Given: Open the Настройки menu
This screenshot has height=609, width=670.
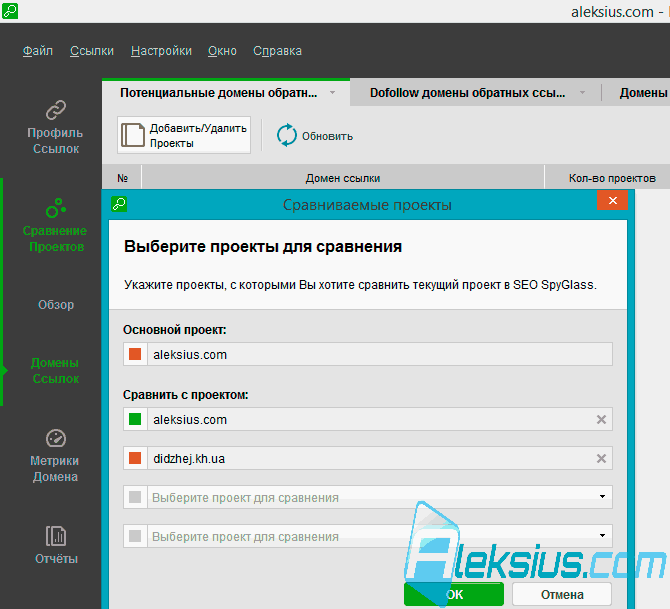Looking at the screenshot, I should 161,51.
